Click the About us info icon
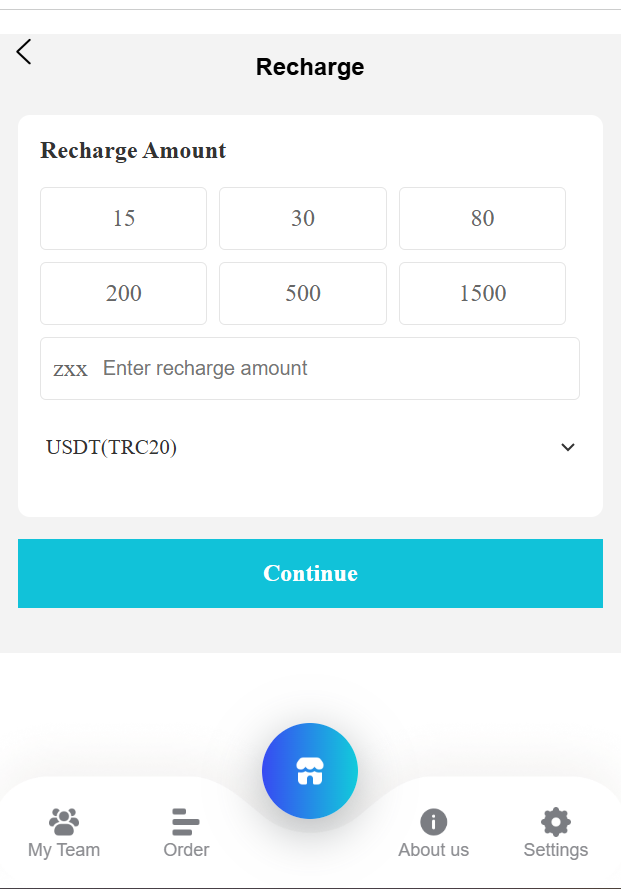Screen dimensions: 621x889 click(x=433, y=822)
